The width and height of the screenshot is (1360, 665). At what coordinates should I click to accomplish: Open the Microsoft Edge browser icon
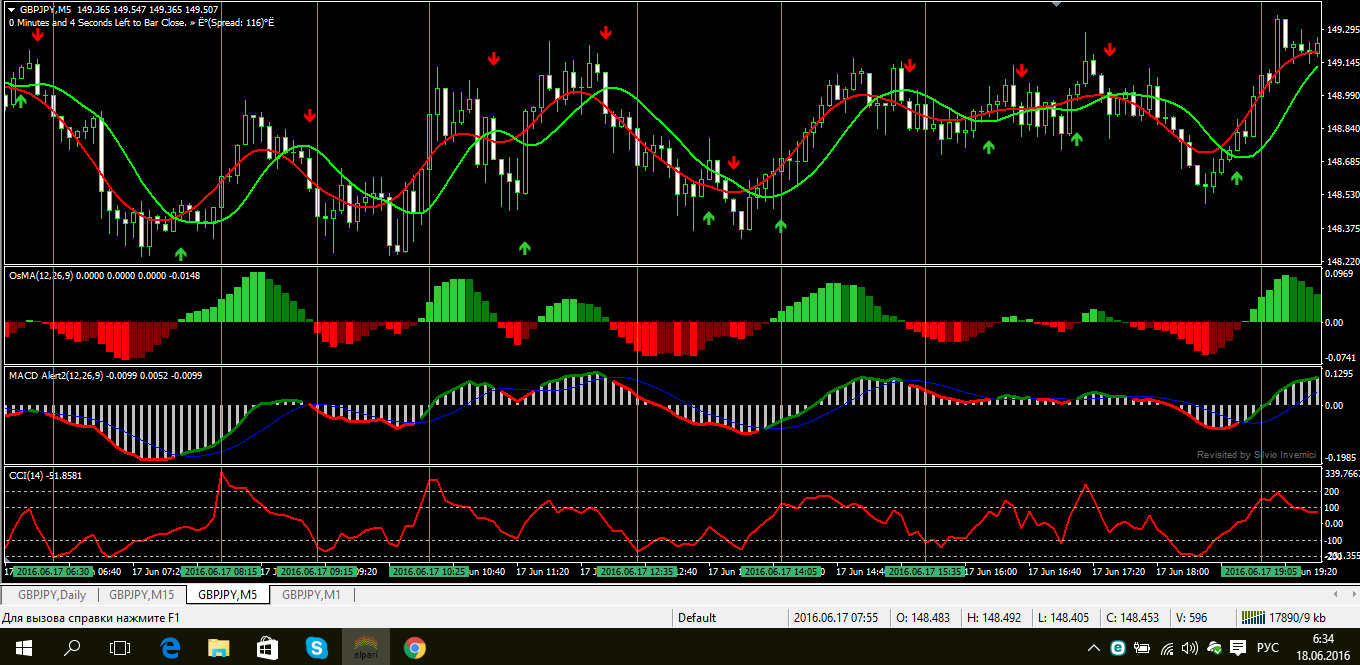pyautogui.click(x=170, y=648)
